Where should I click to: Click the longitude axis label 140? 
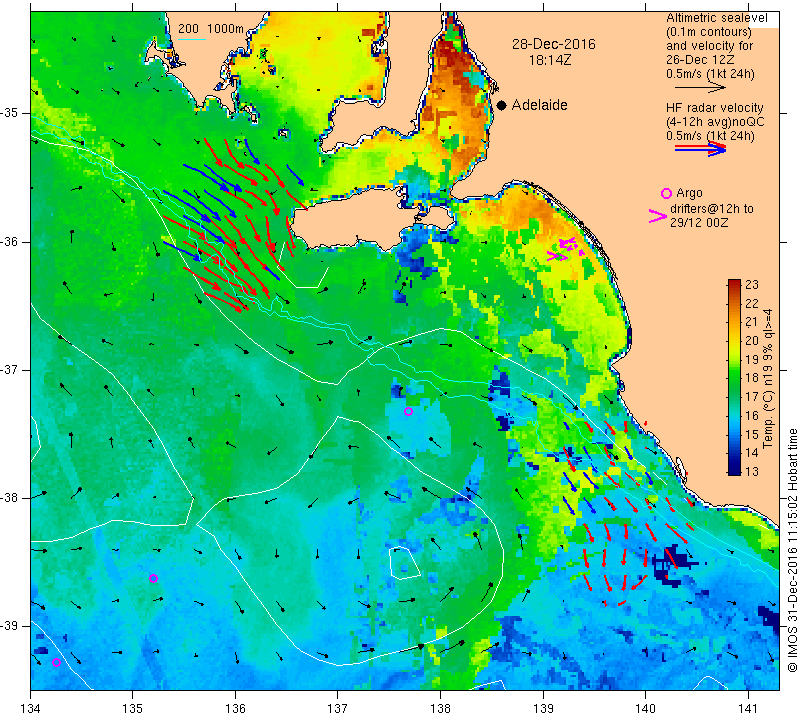click(x=645, y=708)
